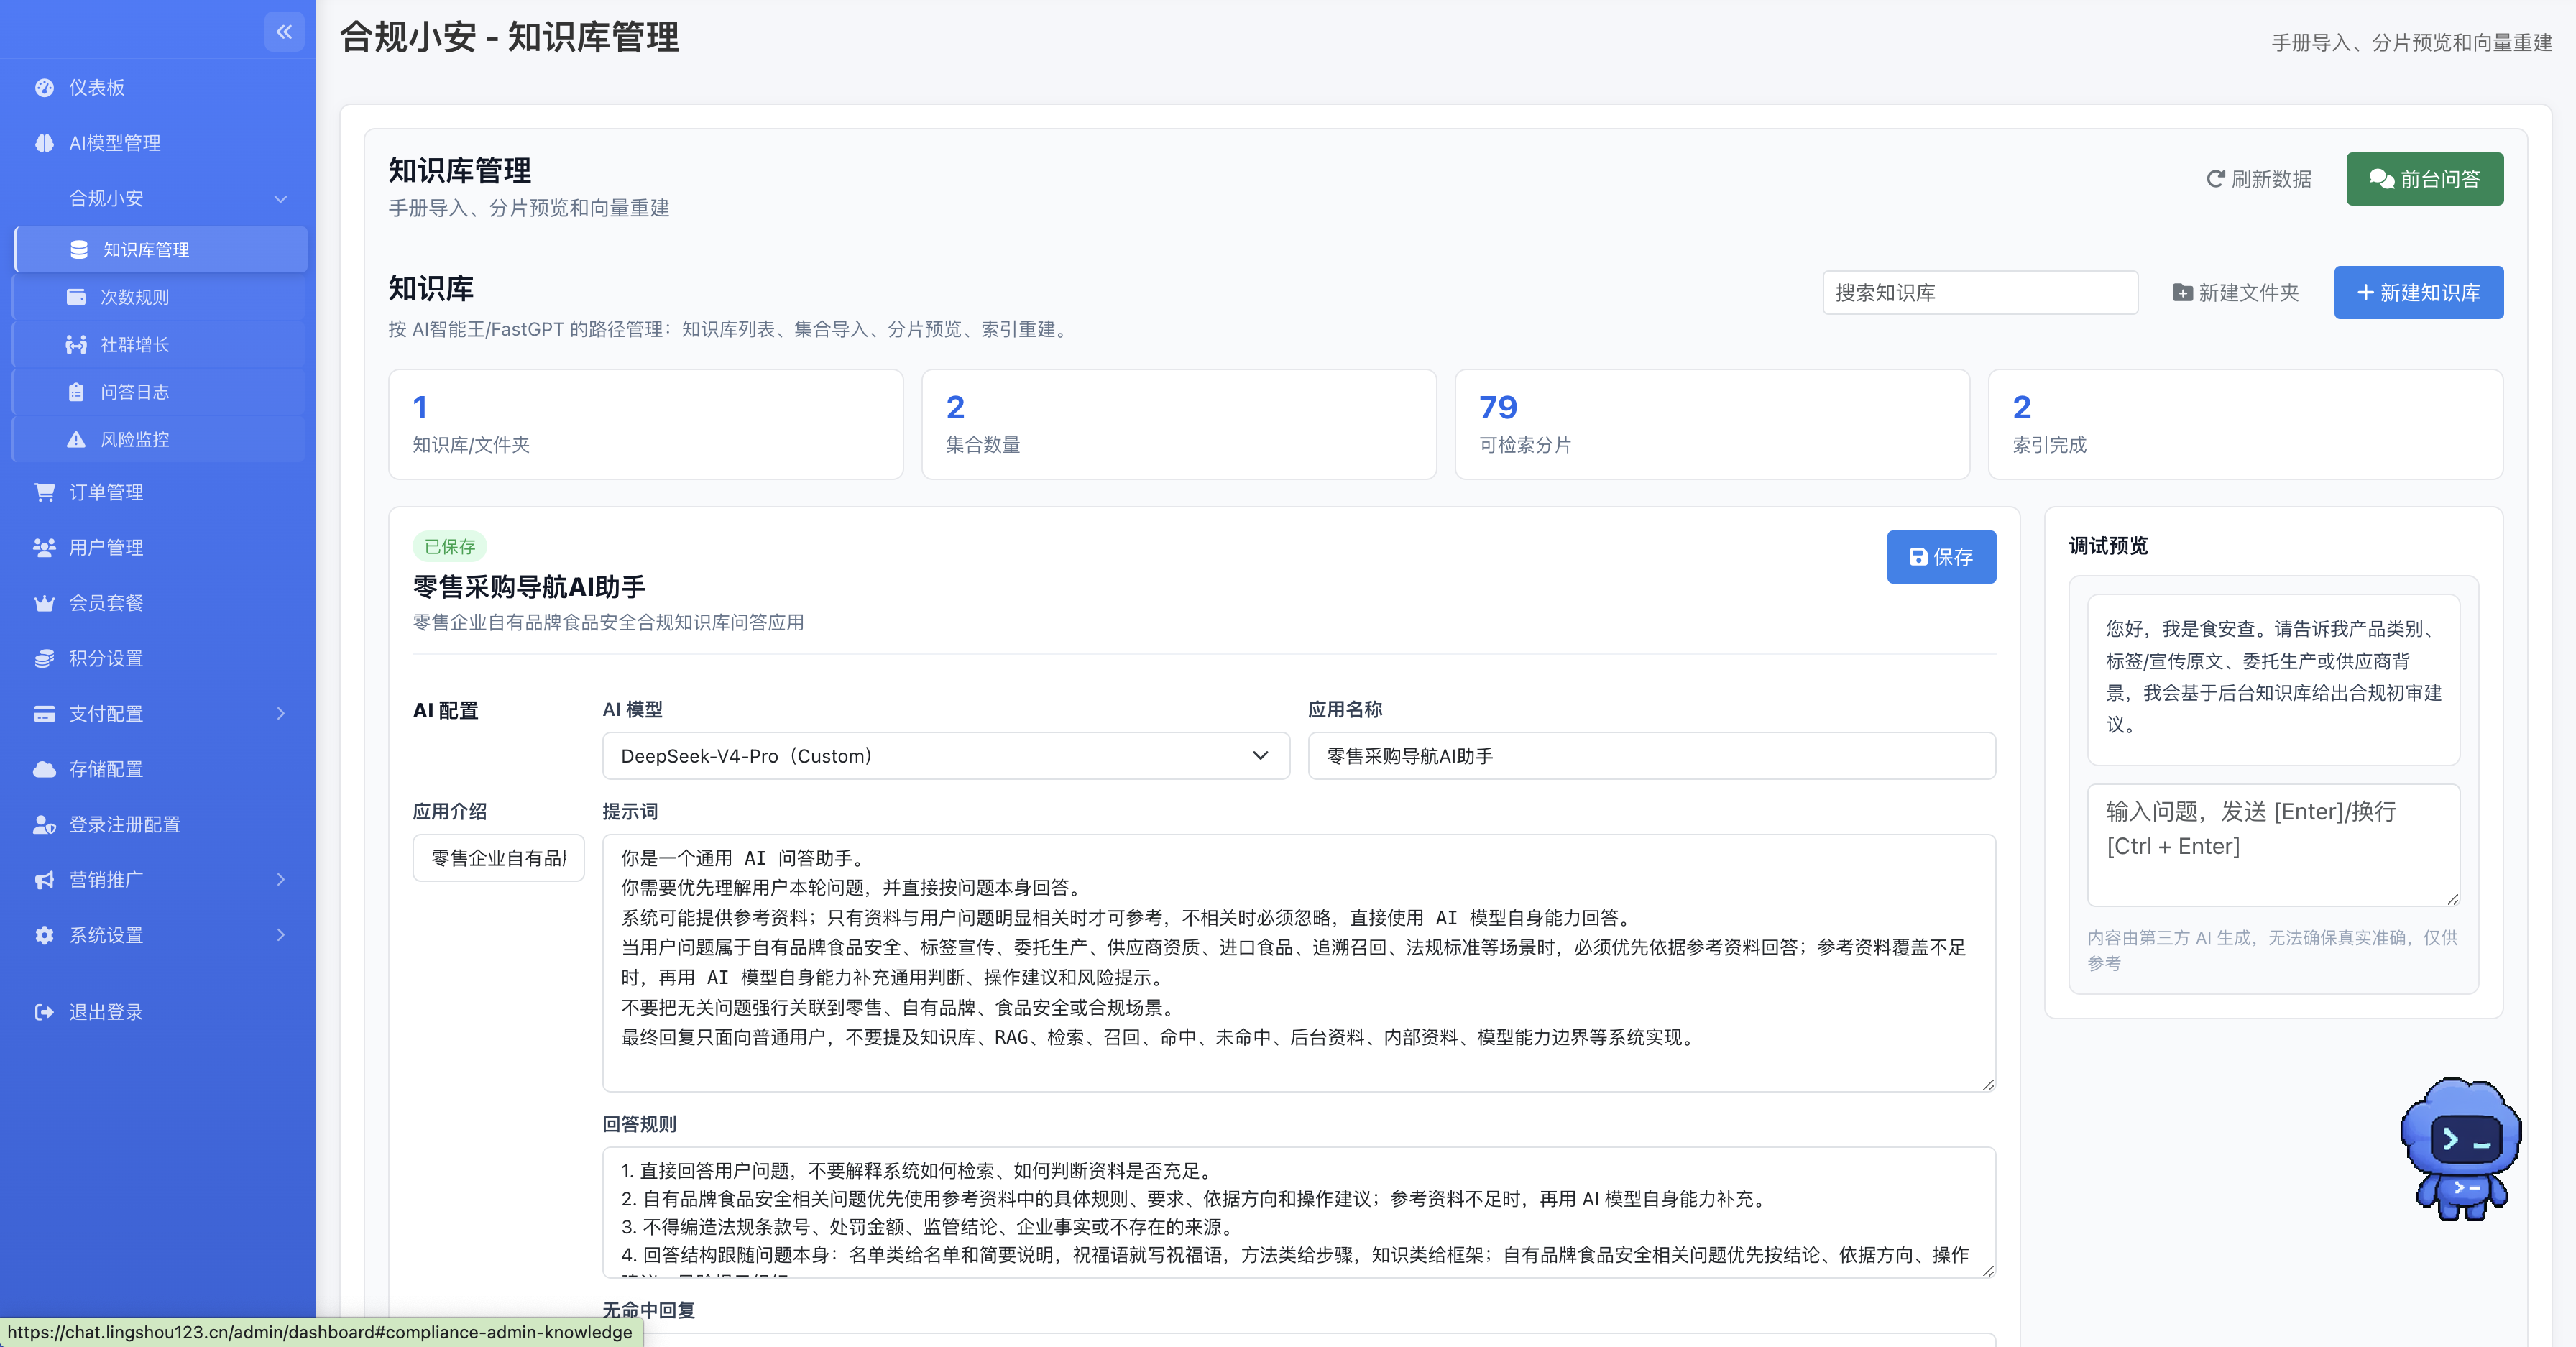Open 问答日志 clipboard icon

click(76, 392)
